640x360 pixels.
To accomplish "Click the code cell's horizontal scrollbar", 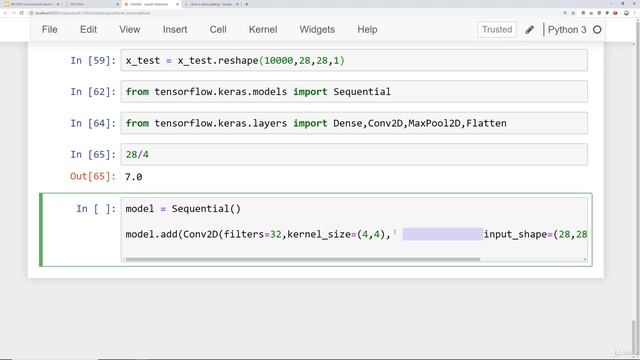I will [x=302, y=259].
